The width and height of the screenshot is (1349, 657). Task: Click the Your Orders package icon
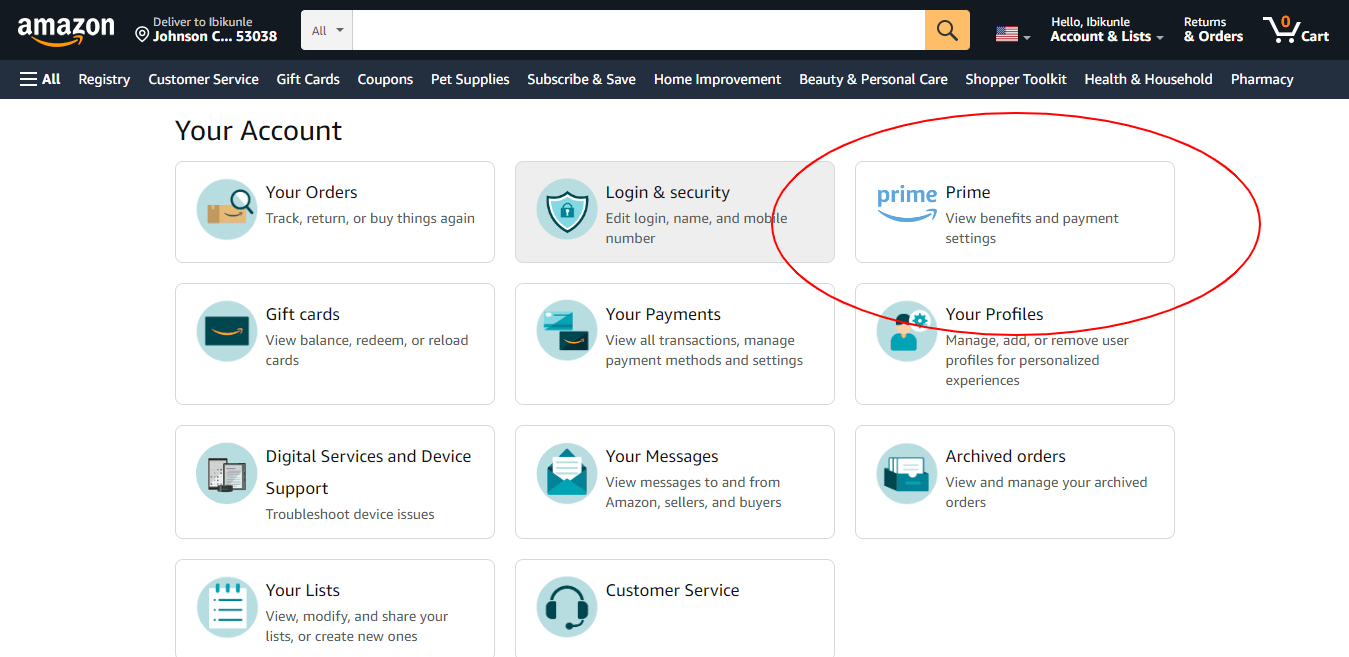coord(227,209)
